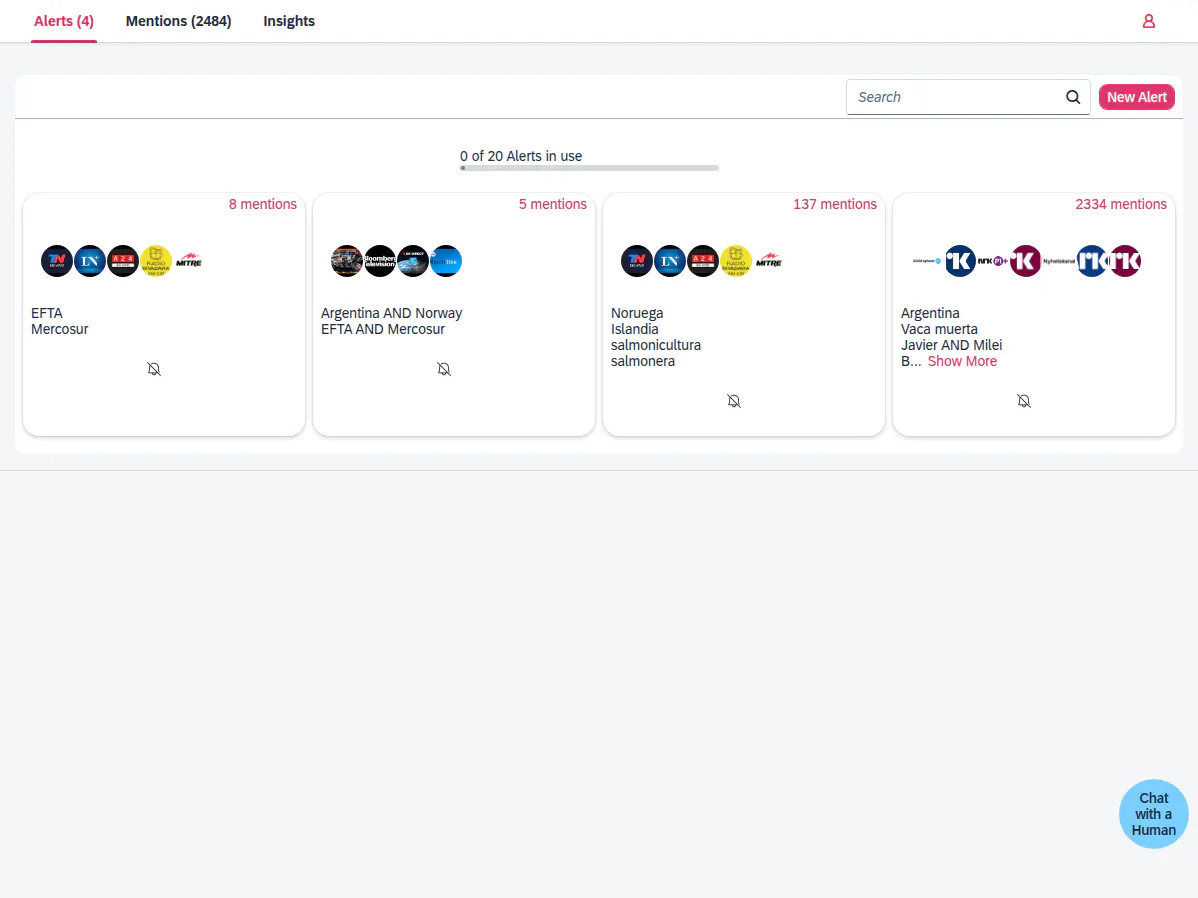Open the Insights tab
The width and height of the screenshot is (1198, 898).
(289, 21)
